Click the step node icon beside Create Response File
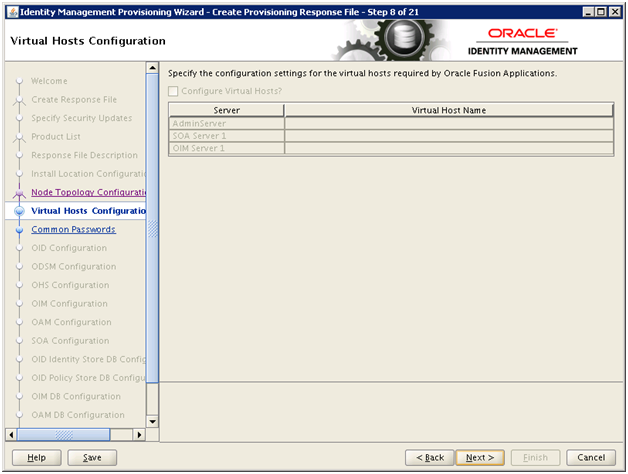Screen dimensions: 628x474 pyautogui.click(x=19, y=101)
